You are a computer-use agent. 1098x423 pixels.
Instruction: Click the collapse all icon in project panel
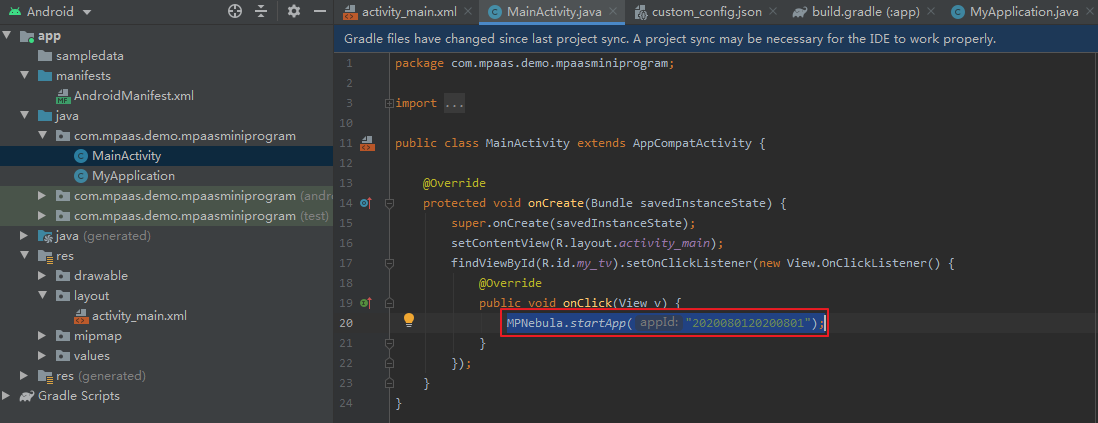point(261,12)
